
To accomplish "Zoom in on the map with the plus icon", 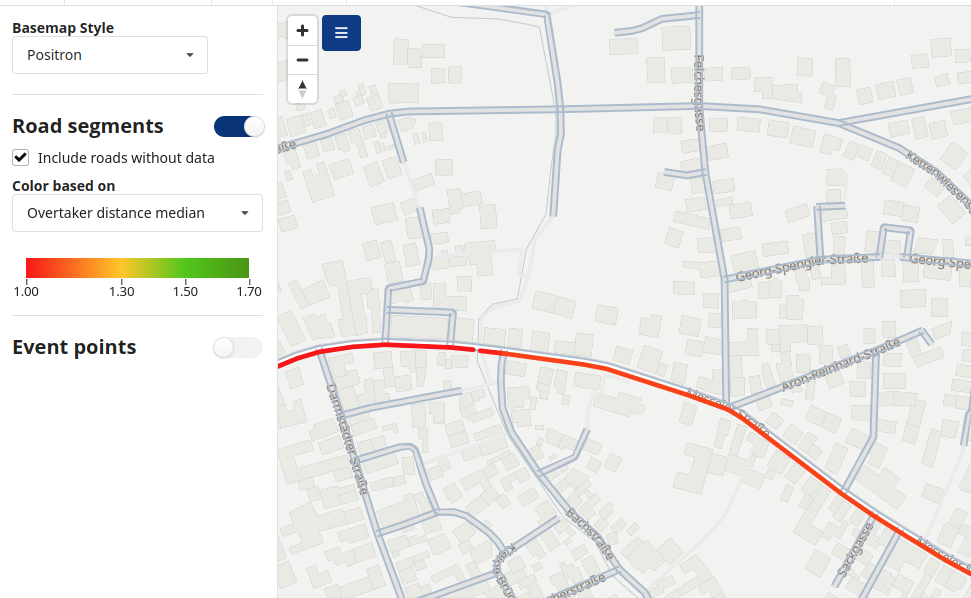I will coord(302,30).
